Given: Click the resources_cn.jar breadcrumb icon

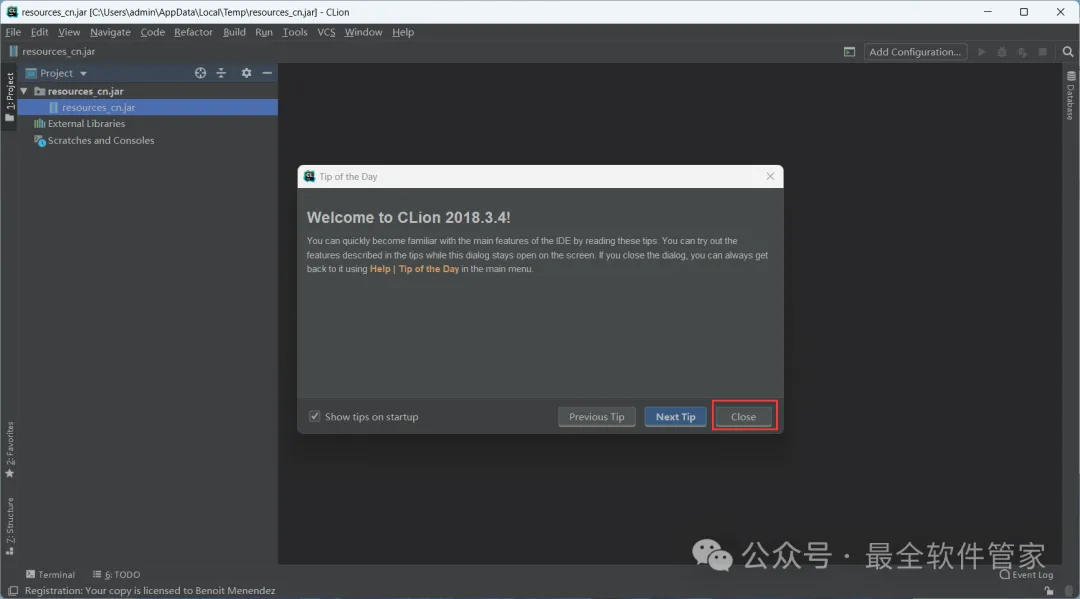Looking at the screenshot, I should pos(13,52).
